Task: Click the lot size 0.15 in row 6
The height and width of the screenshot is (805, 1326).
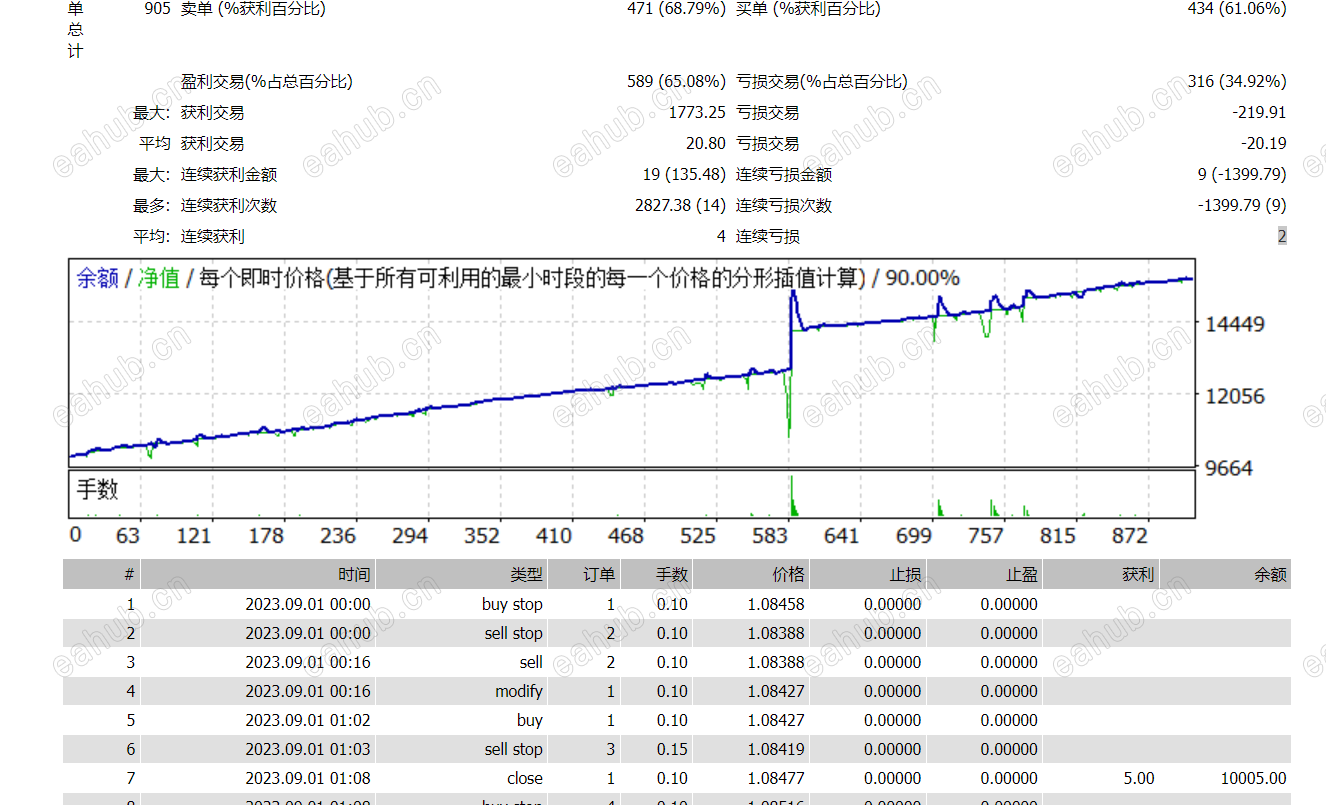Action: click(x=672, y=749)
